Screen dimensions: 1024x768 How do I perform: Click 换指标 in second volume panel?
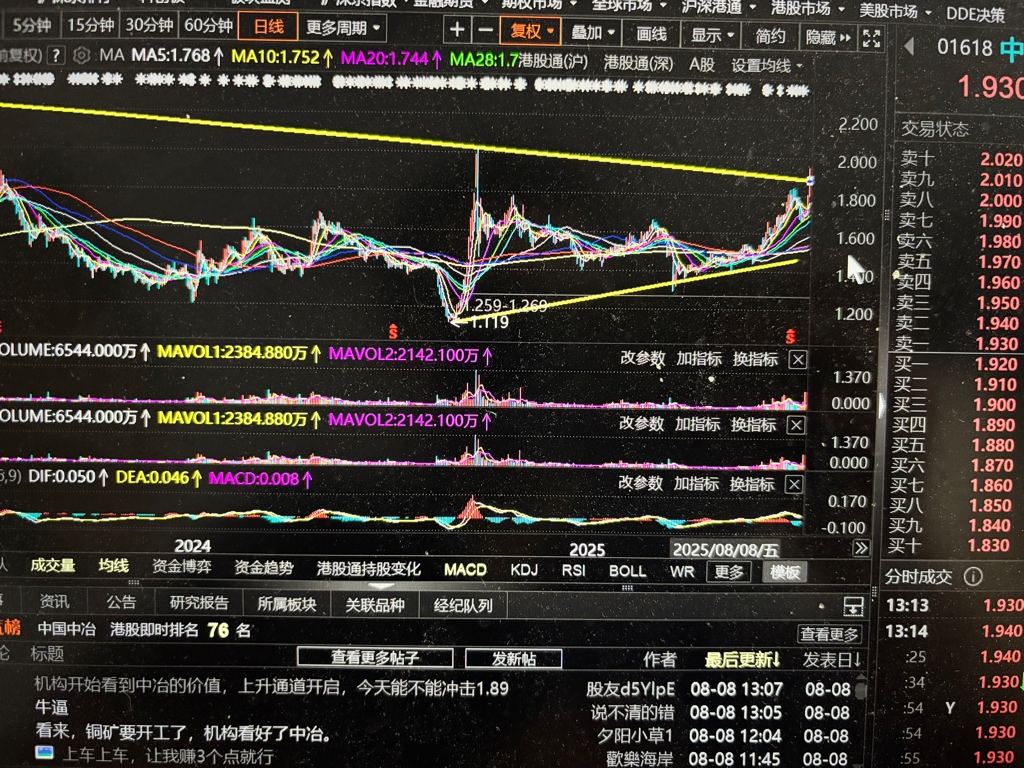pyautogui.click(x=753, y=425)
